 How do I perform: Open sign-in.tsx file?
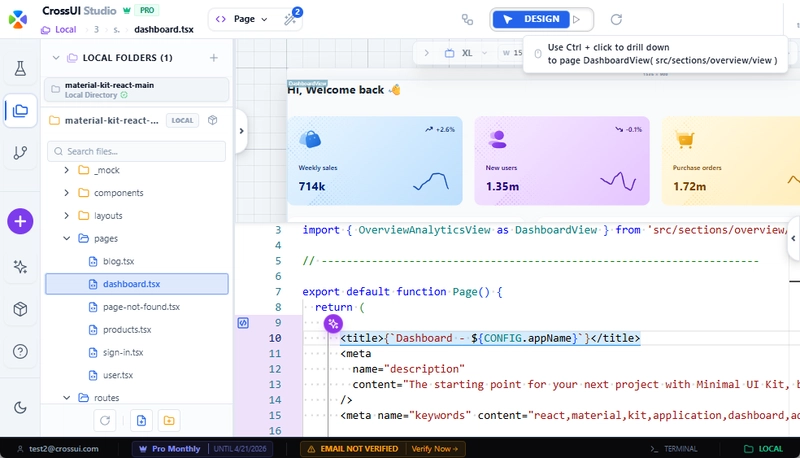[x=123, y=352]
